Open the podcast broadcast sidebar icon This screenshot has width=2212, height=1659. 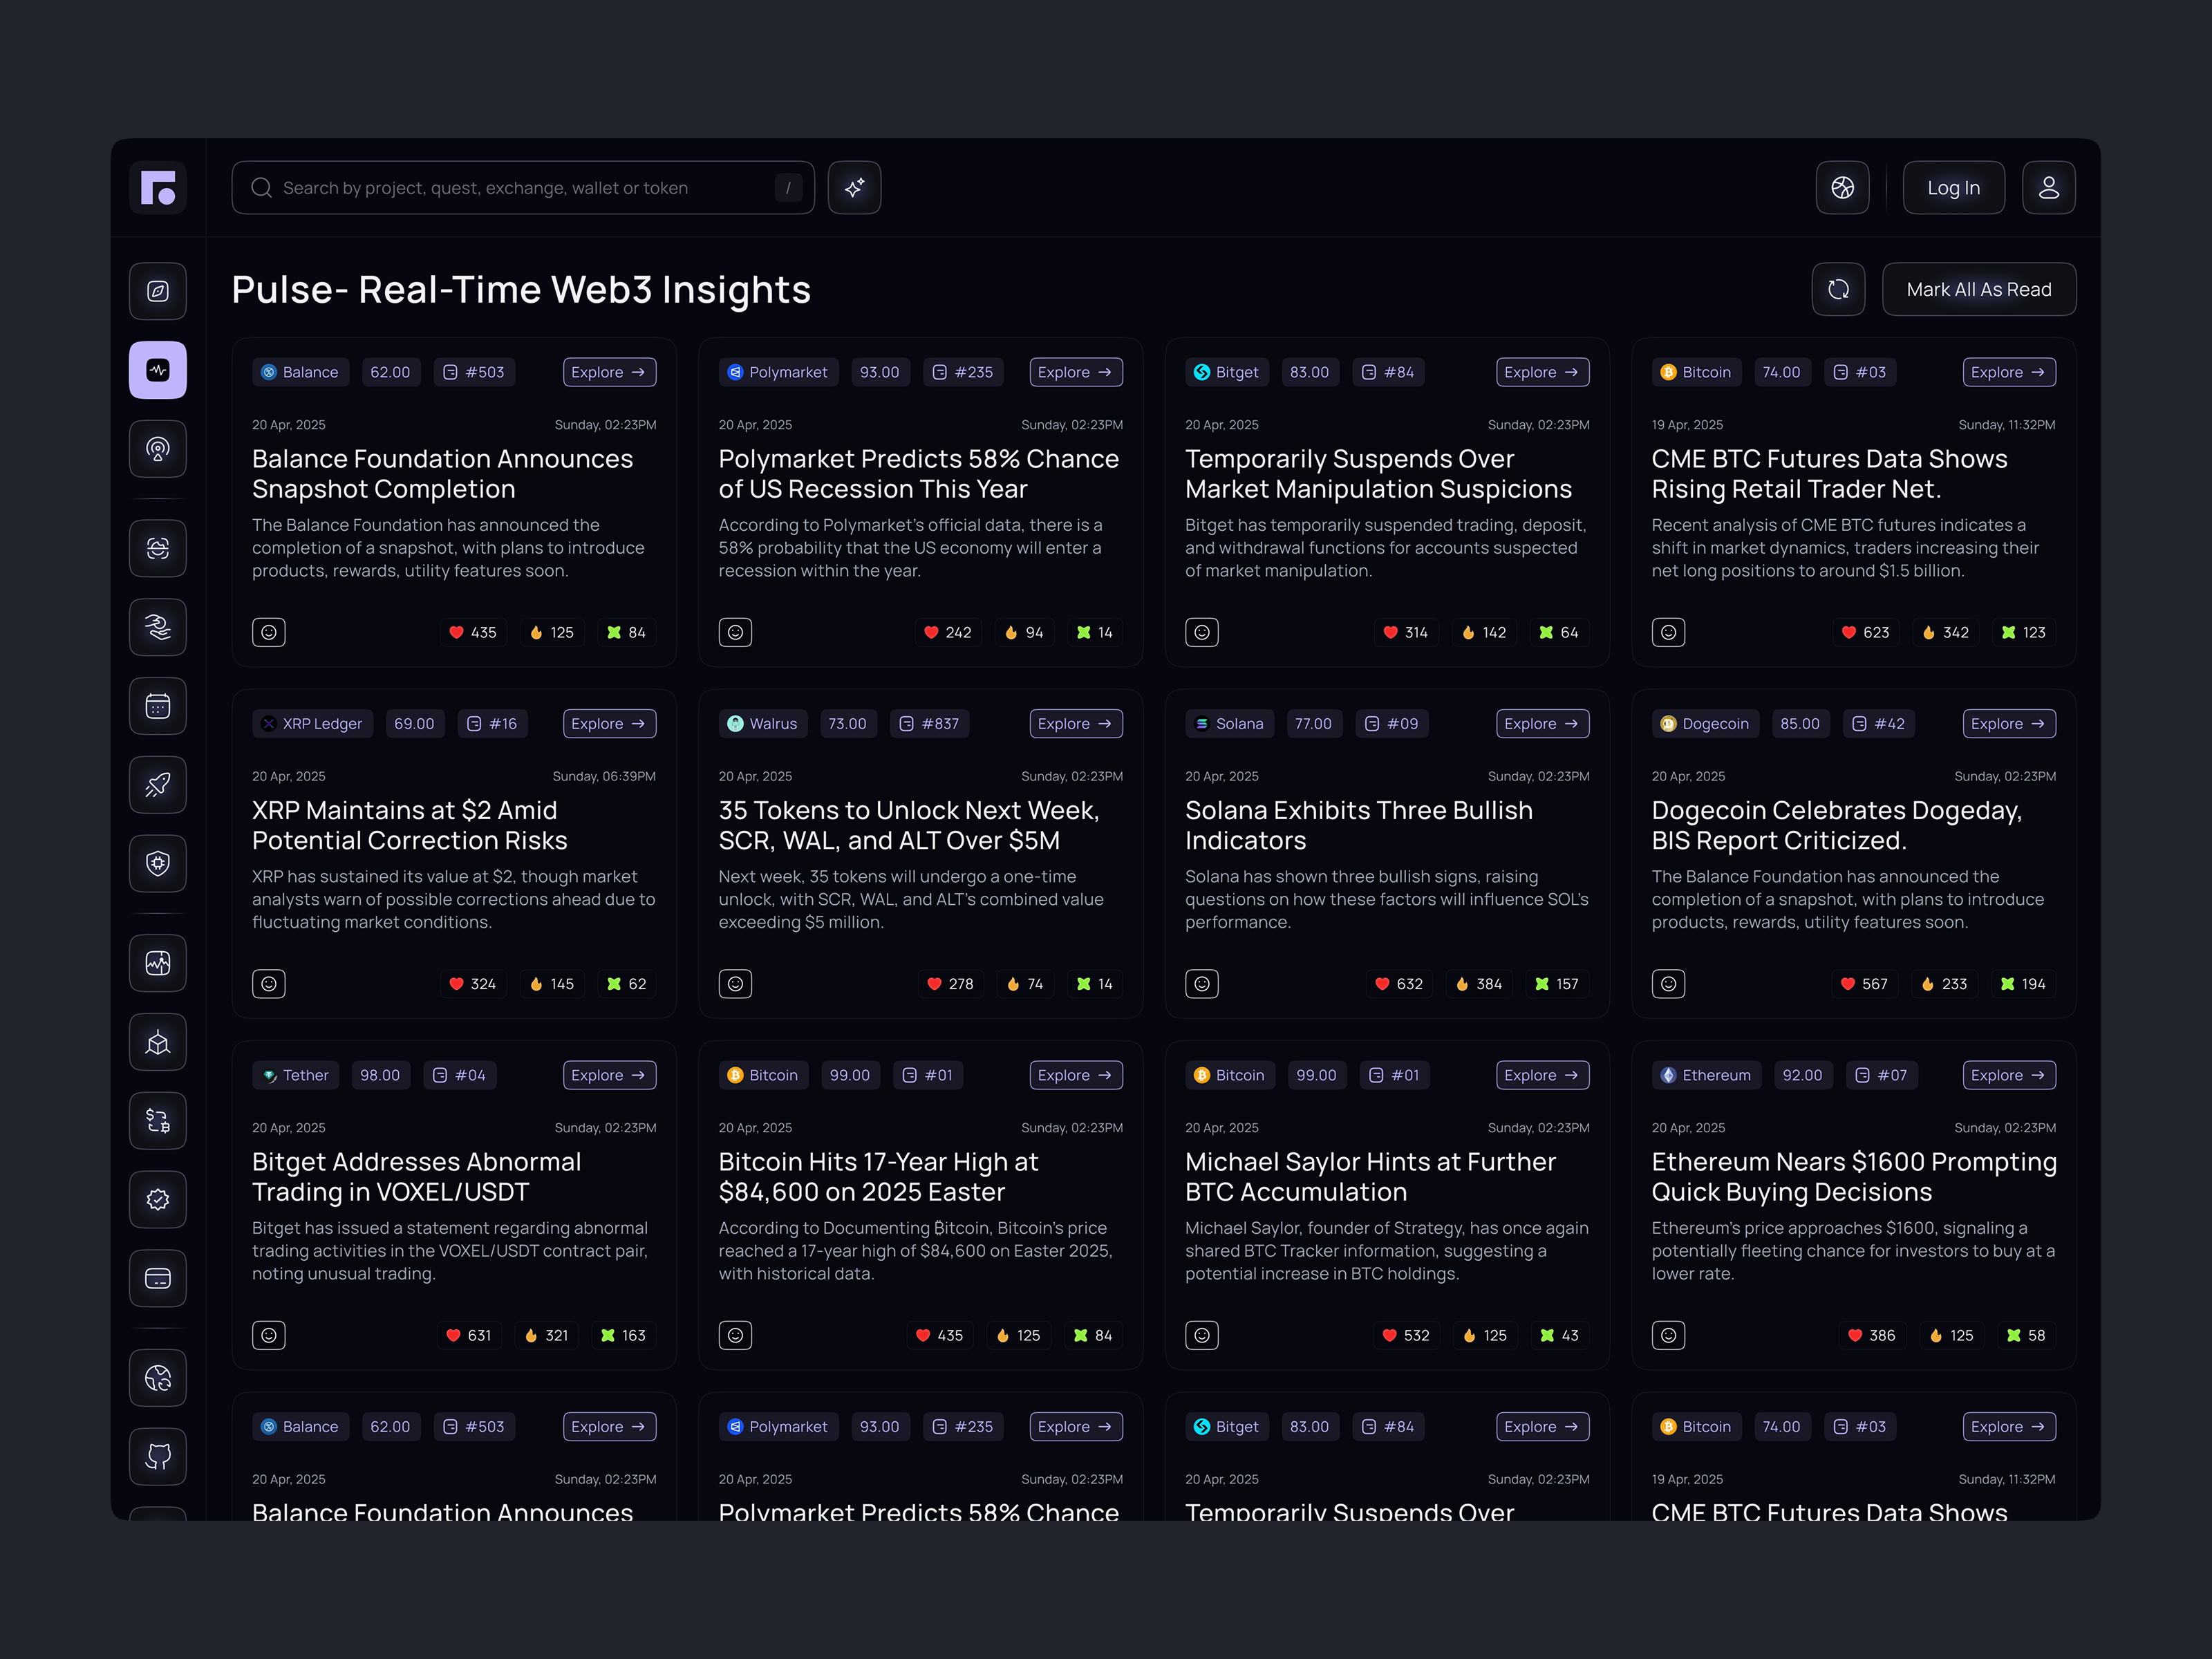[x=158, y=449]
